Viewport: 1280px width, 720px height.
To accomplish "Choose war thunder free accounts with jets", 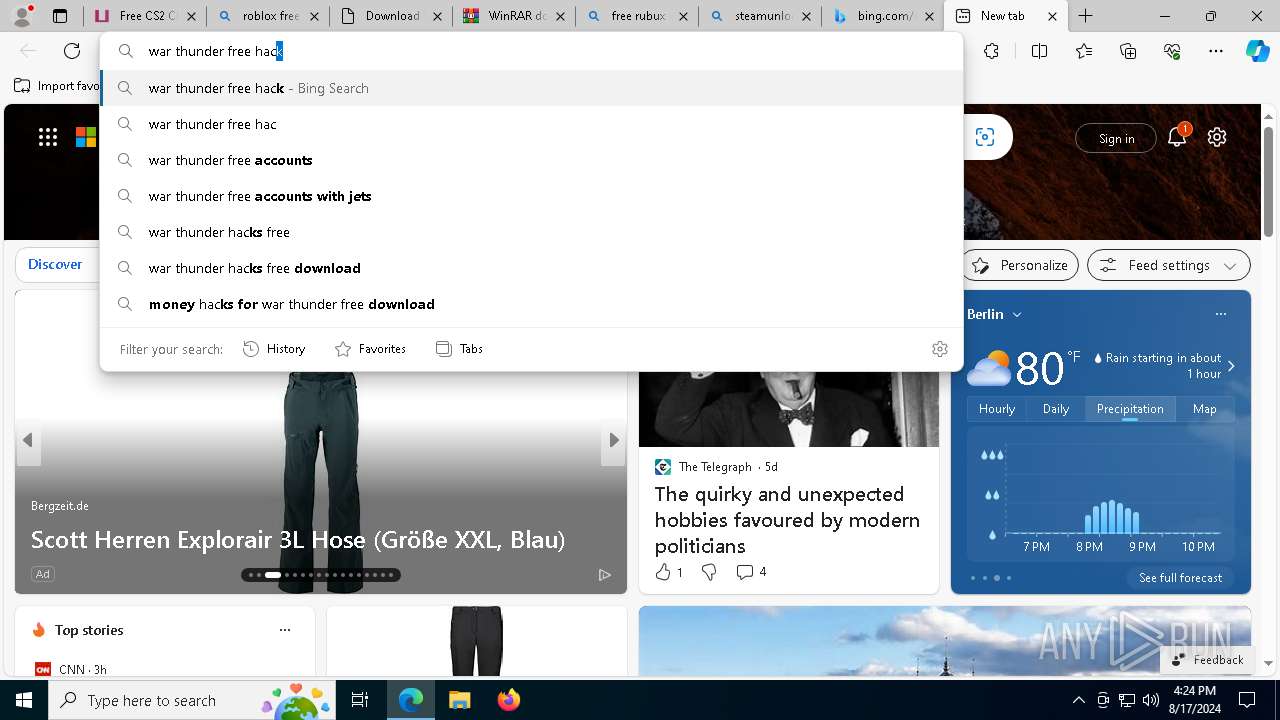I will tap(532, 196).
